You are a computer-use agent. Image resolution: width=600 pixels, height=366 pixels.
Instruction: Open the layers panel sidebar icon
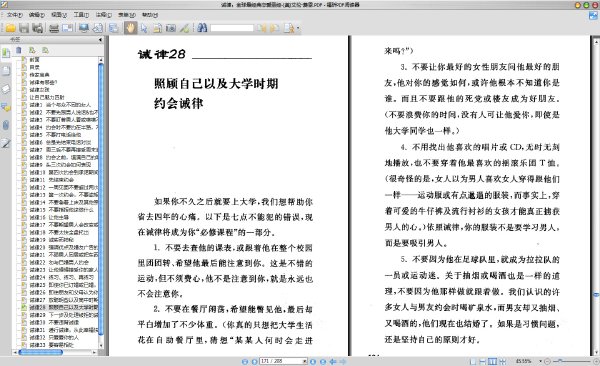pyautogui.click(x=6, y=89)
